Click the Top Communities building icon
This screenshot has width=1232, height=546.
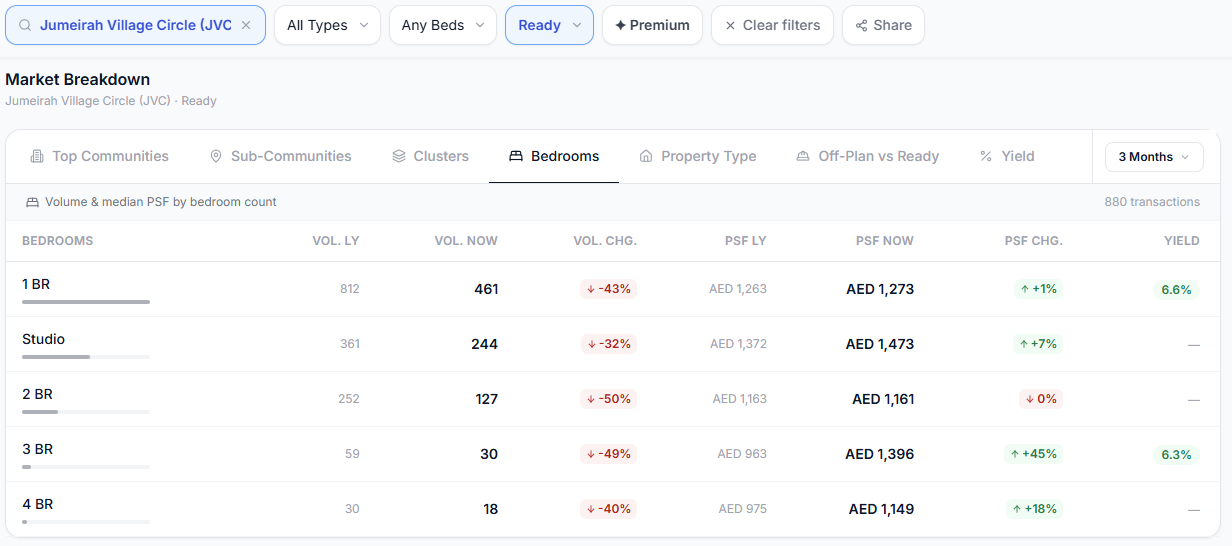tap(37, 156)
